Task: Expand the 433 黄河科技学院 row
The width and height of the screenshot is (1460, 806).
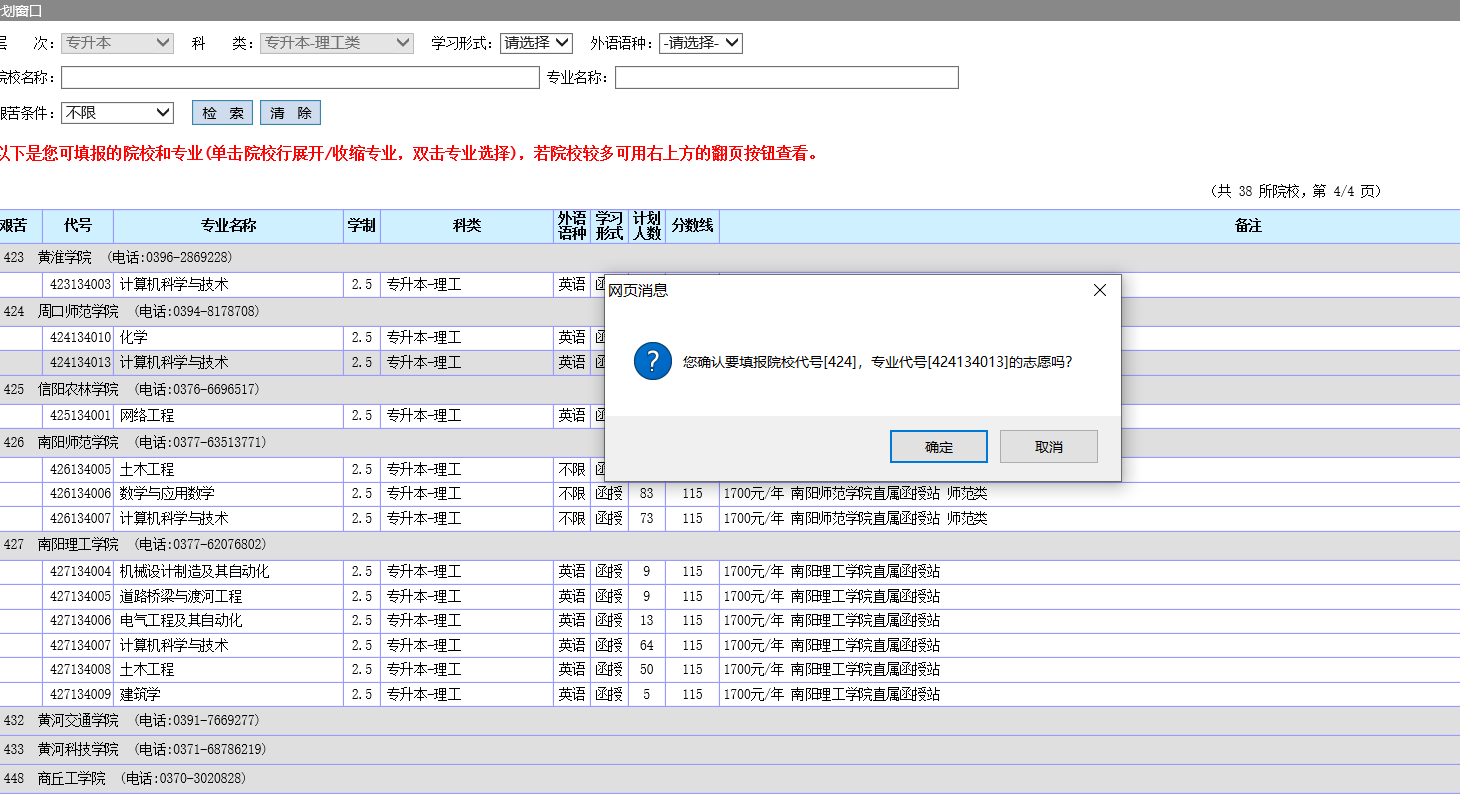Action: coord(730,749)
